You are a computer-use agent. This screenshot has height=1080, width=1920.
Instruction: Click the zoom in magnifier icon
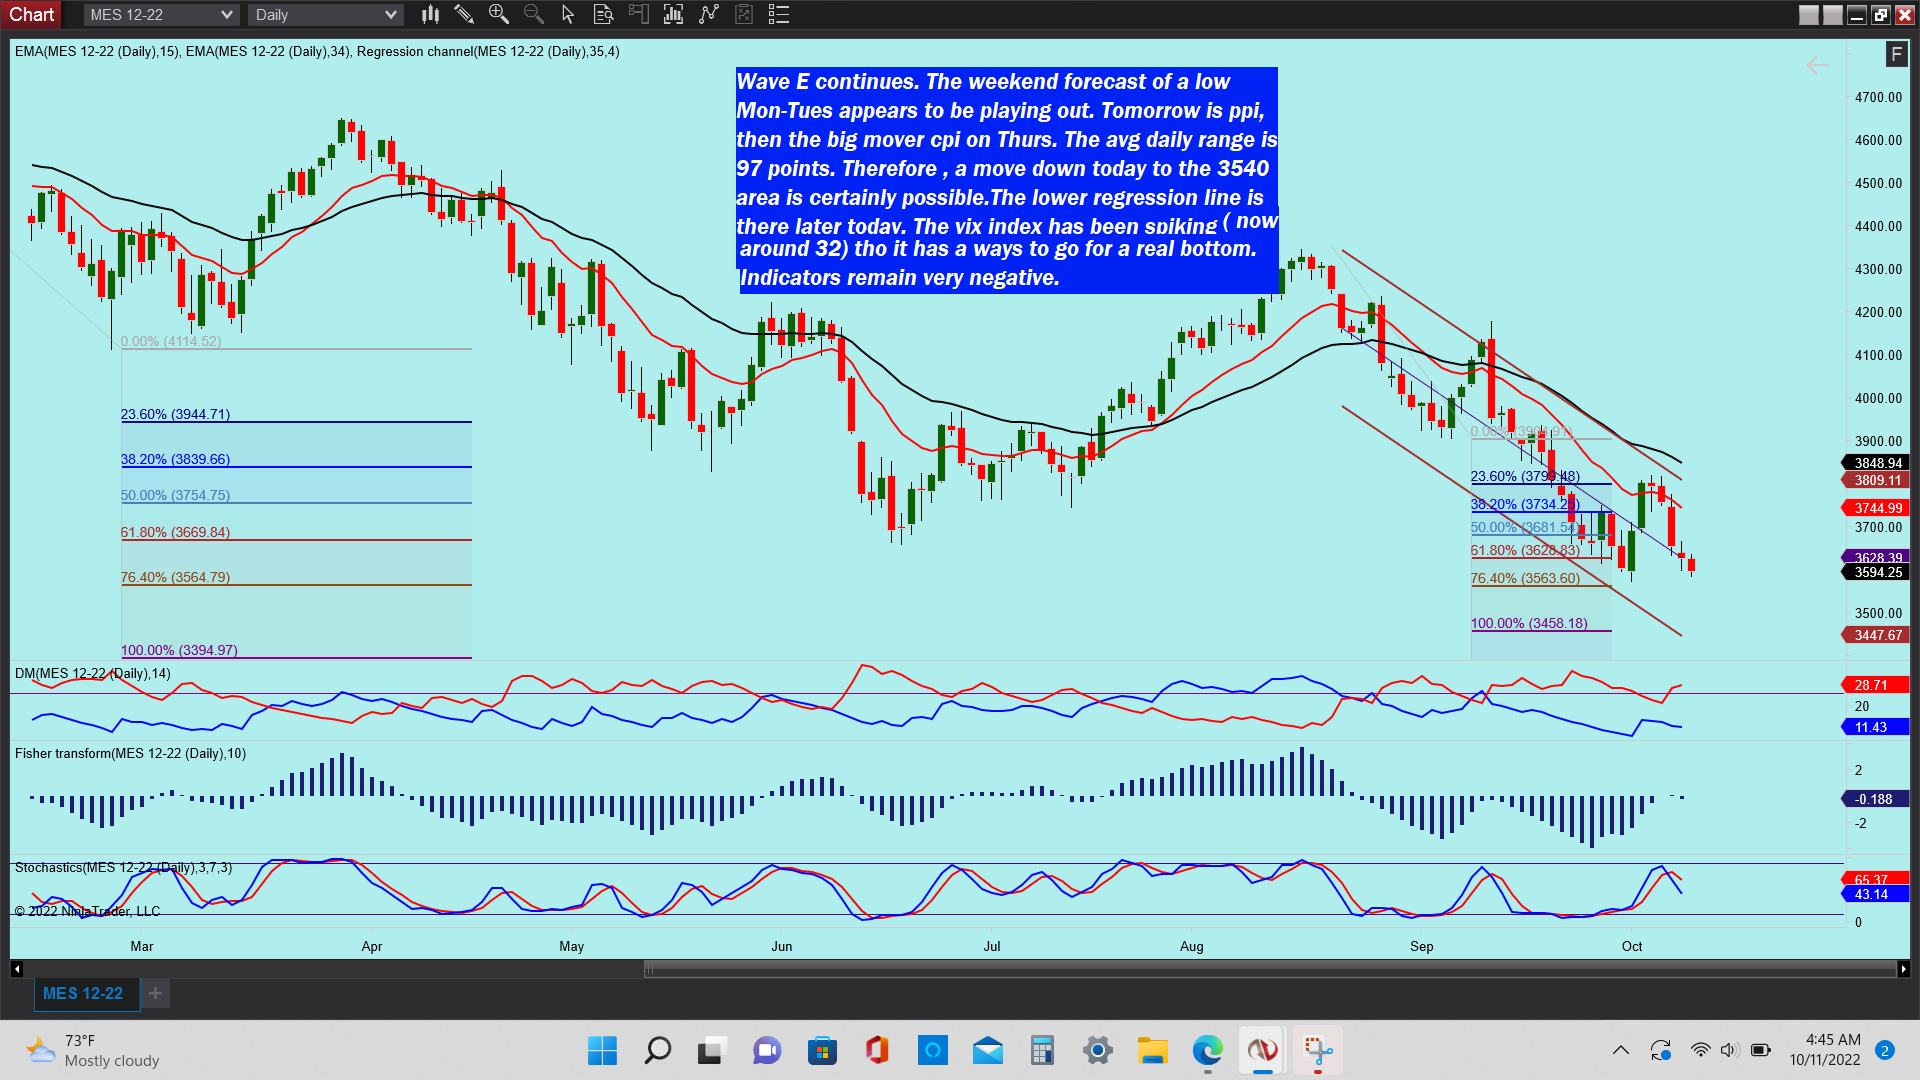(498, 14)
